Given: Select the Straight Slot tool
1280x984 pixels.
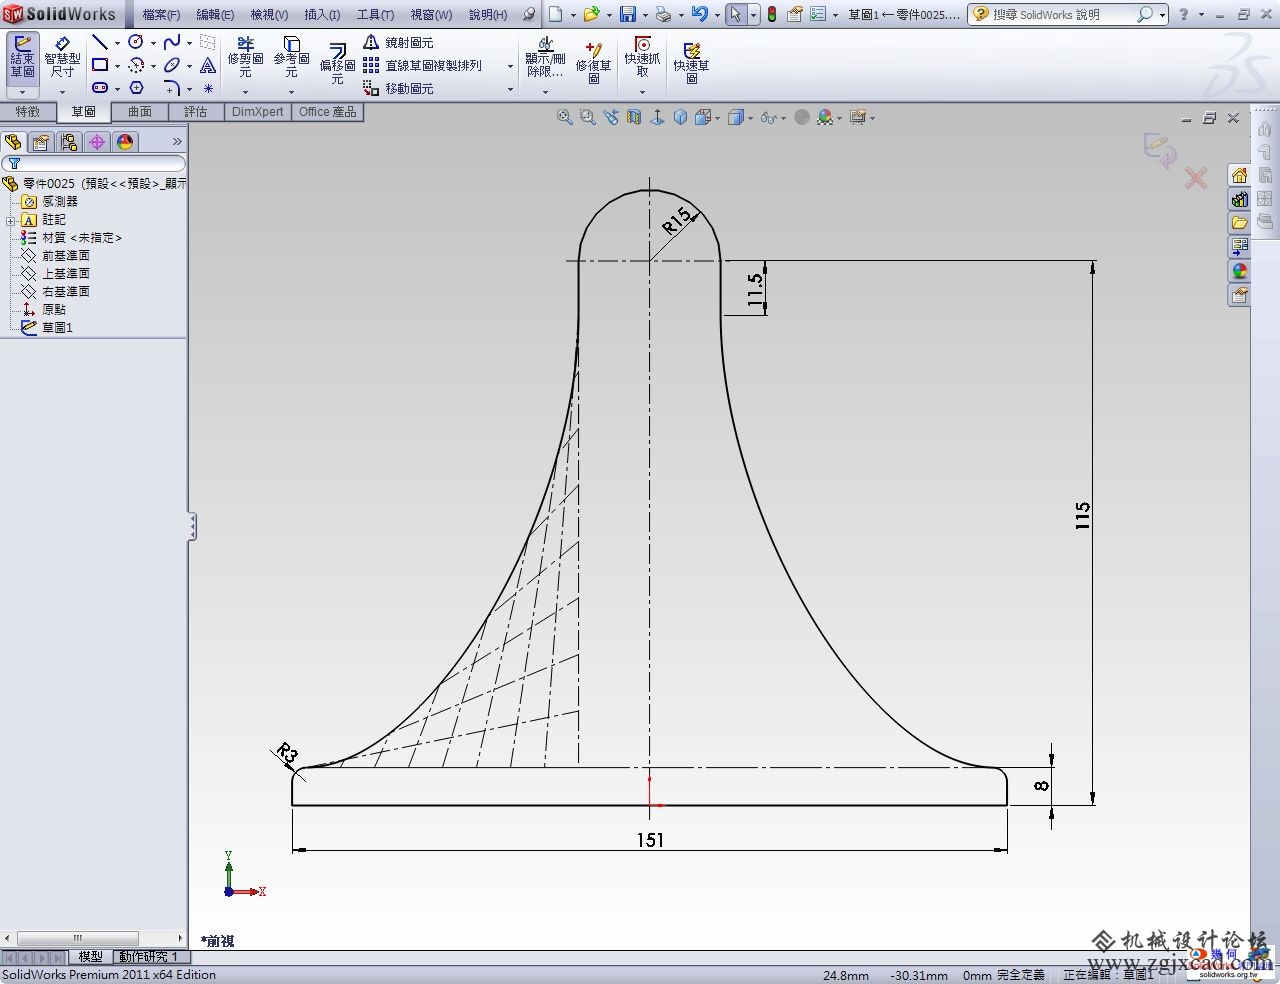Looking at the screenshot, I should (99, 88).
